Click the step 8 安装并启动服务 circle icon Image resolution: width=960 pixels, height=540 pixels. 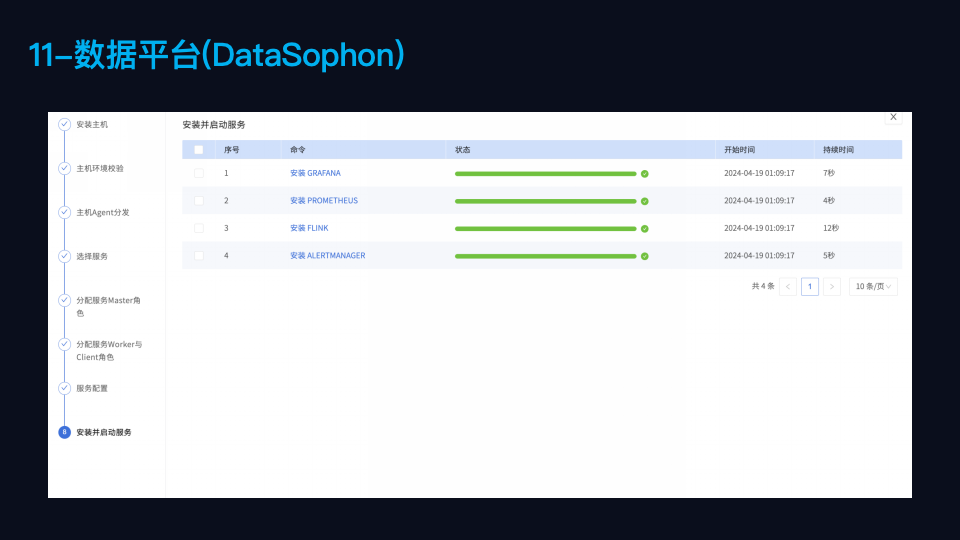pyautogui.click(x=64, y=432)
